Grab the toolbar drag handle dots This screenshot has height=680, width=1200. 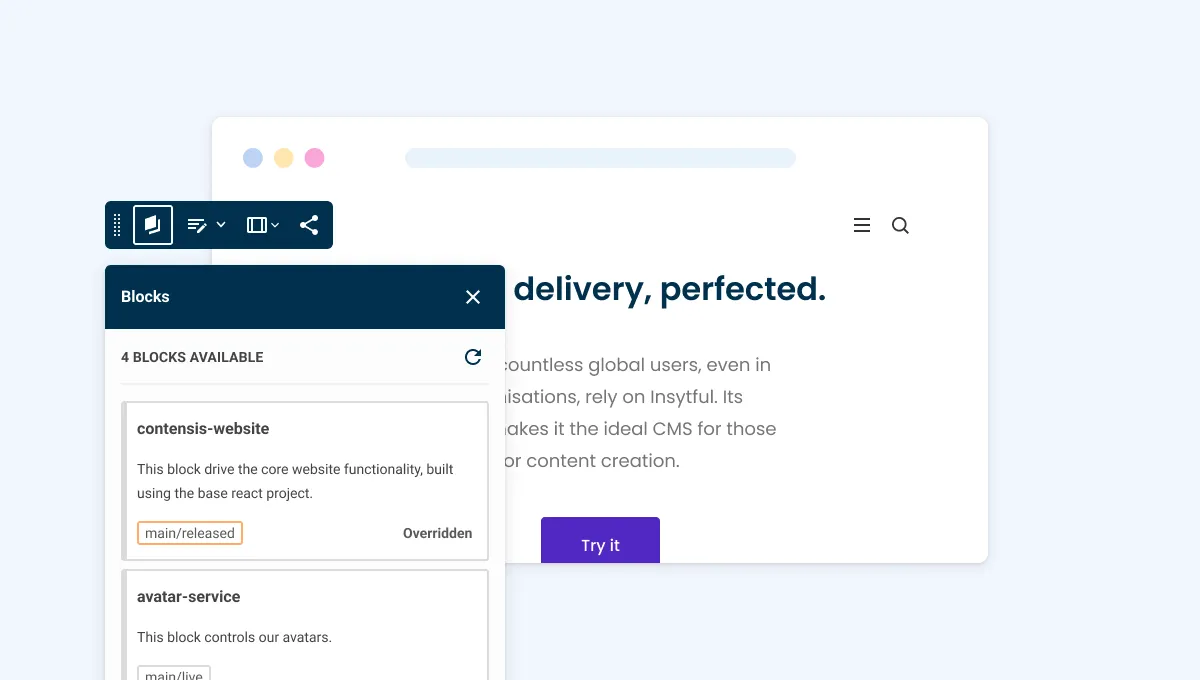coord(117,225)
